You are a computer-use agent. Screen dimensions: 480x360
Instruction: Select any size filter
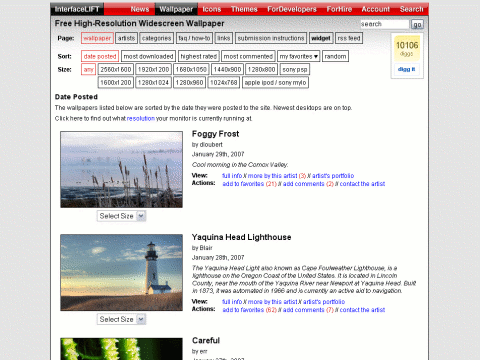click(88, 69)
